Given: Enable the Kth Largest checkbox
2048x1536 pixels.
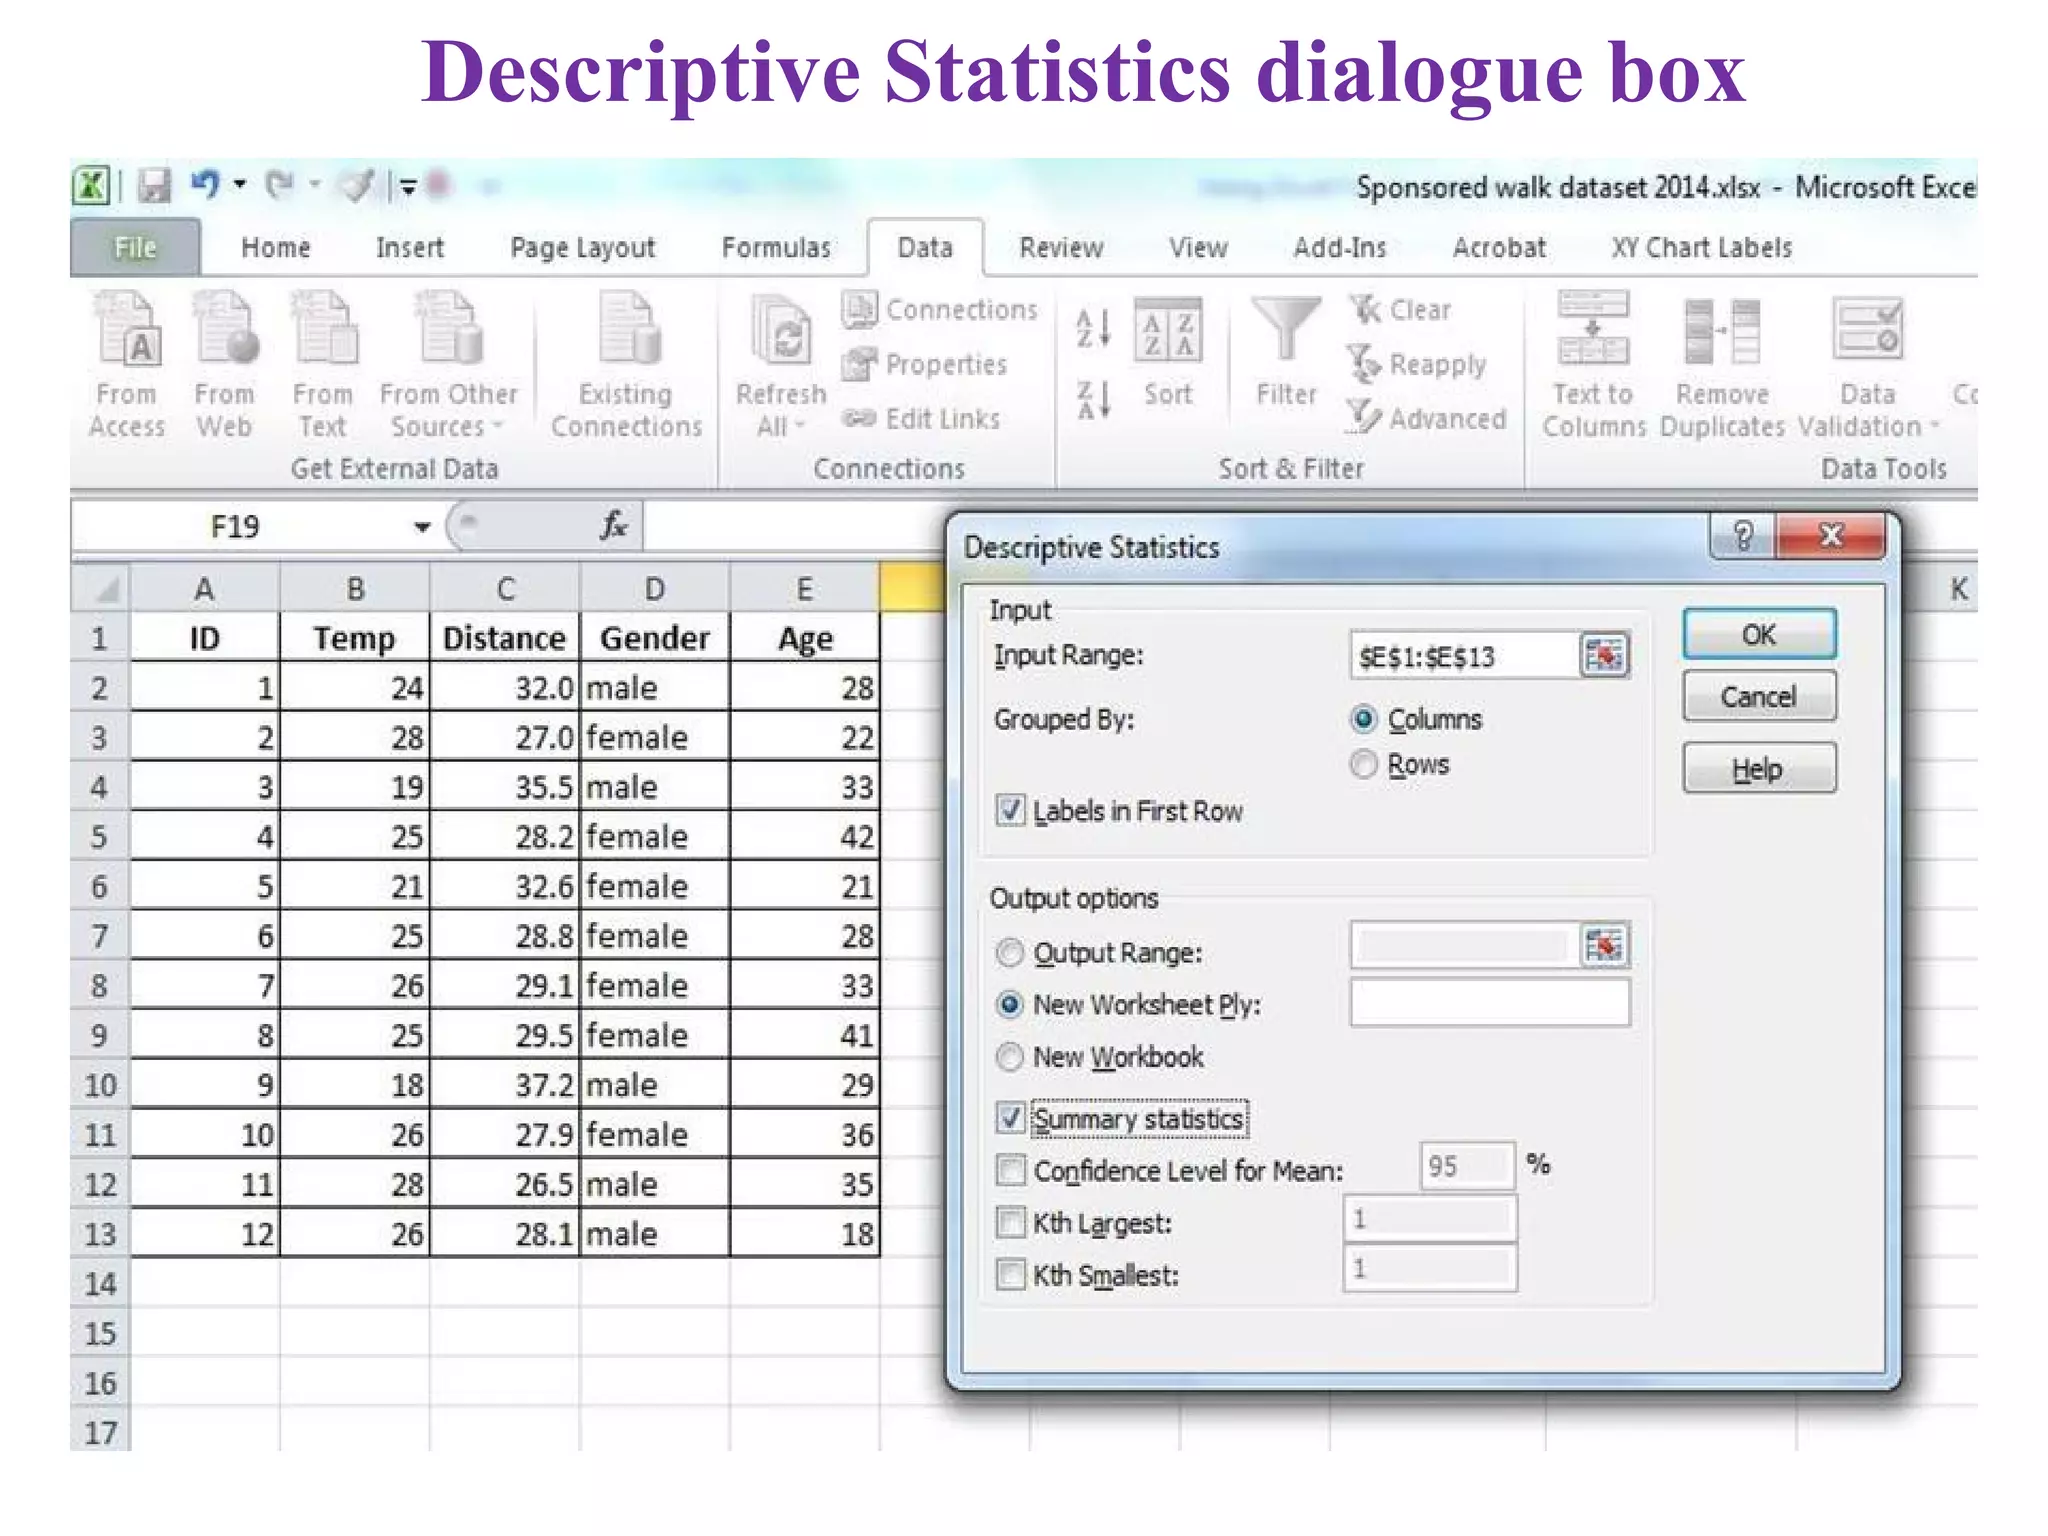Looking at the screenshot, I should tap(1011, 1223).
